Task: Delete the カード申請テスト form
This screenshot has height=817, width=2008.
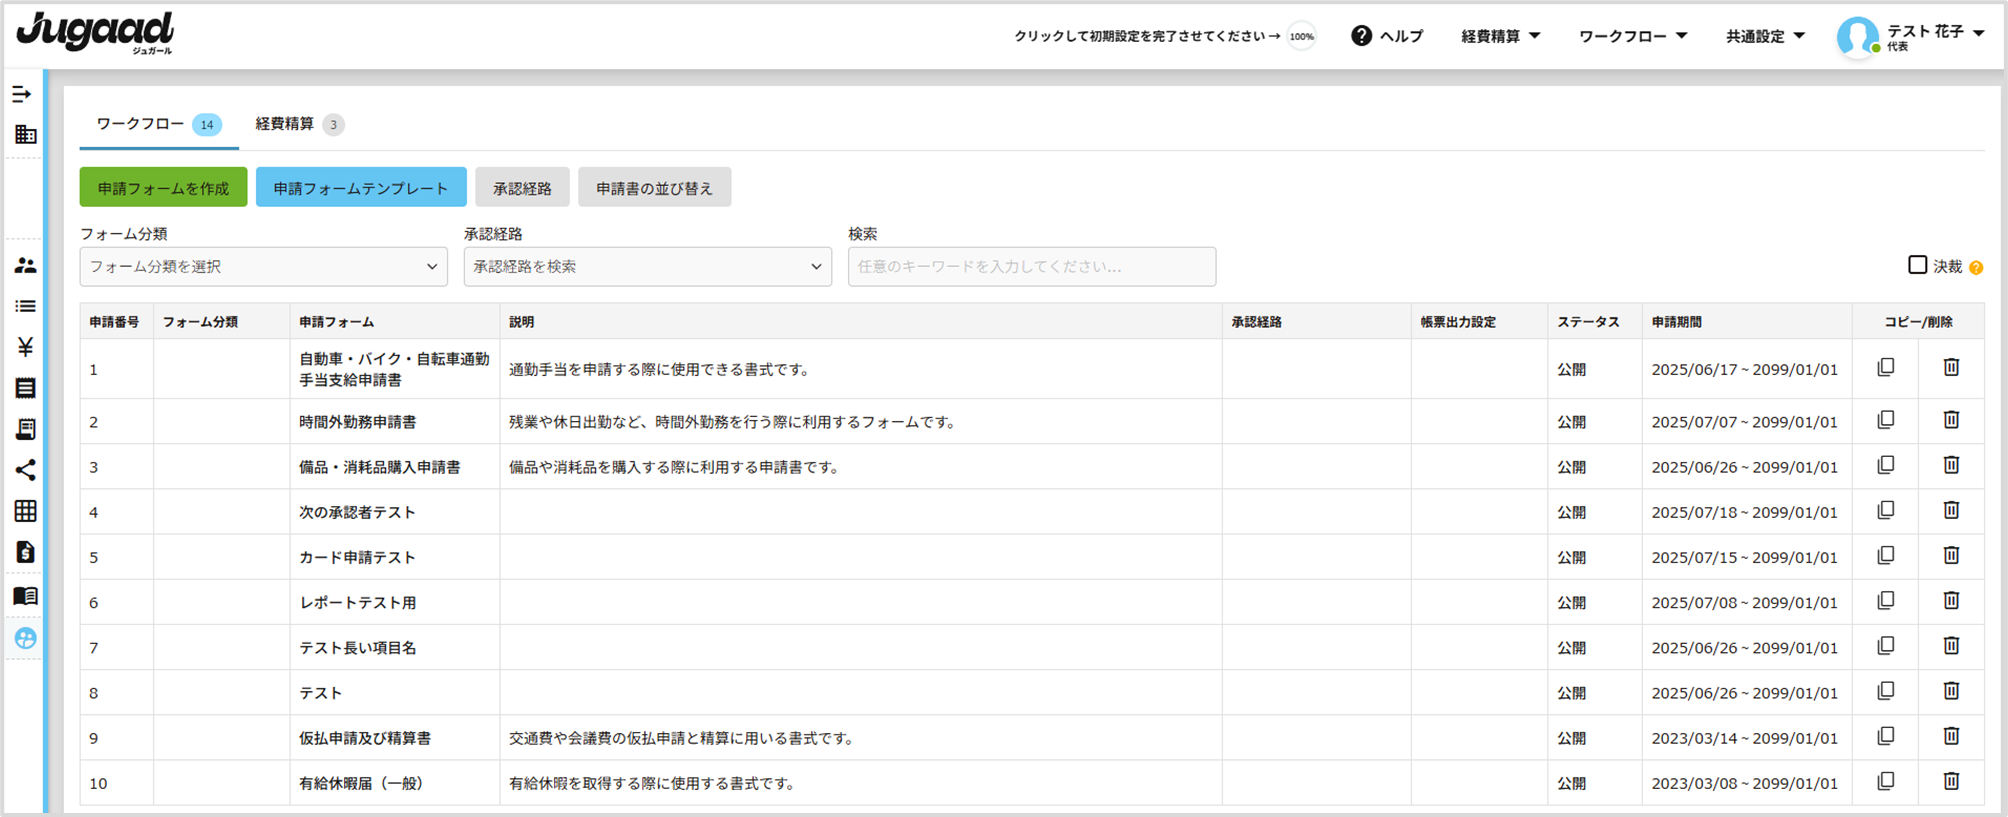Action: (x=1951, y=556)
